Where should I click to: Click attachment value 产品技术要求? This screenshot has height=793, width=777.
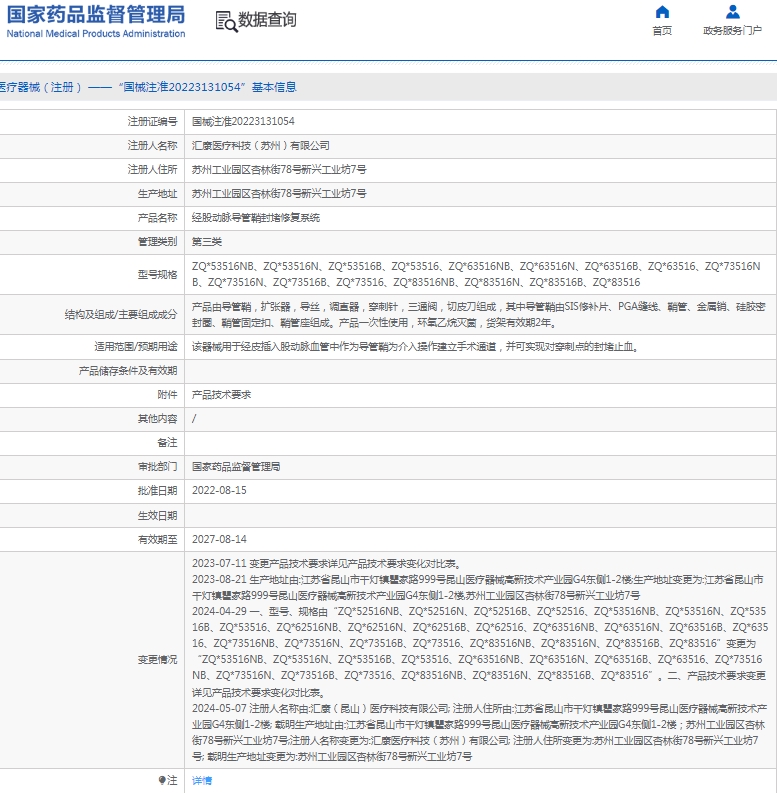pyautogui.click(x=221, y=395)
